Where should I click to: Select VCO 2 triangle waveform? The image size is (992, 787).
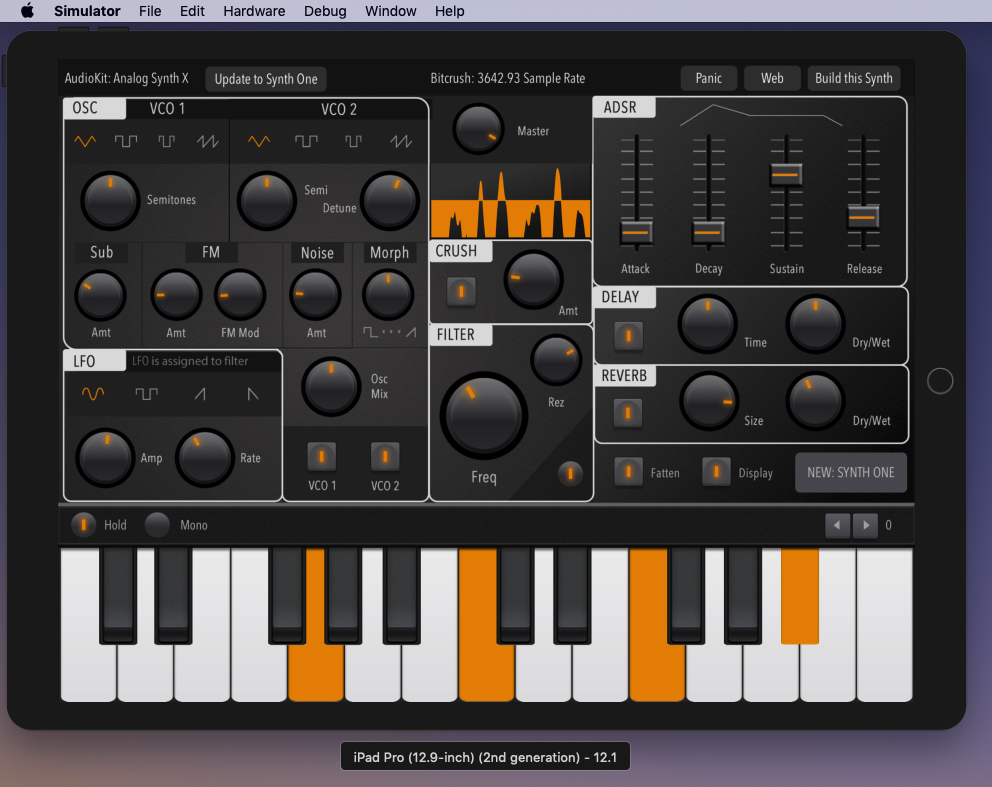(x=259, y=140)
